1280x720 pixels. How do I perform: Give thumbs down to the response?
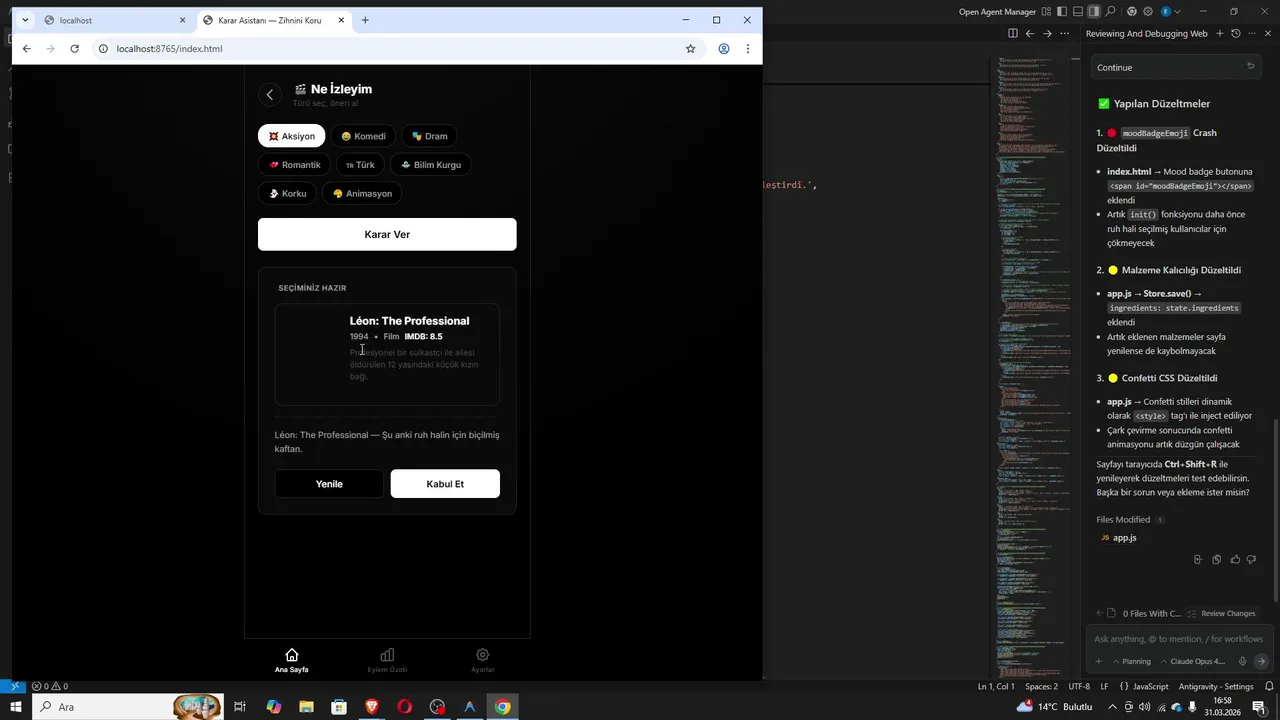[x=1251, y=560]
